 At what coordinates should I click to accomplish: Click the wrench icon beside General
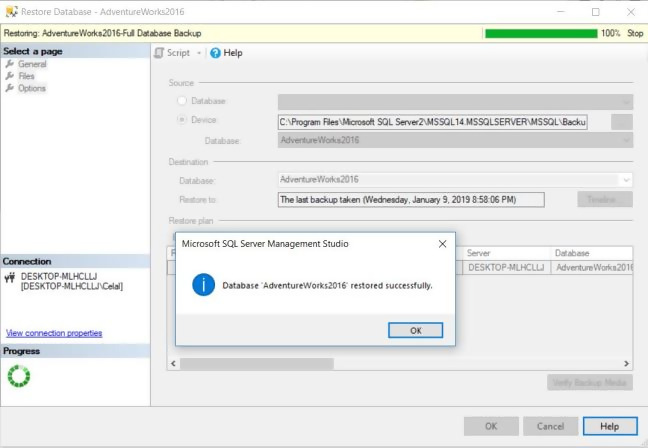click(10, 64)
